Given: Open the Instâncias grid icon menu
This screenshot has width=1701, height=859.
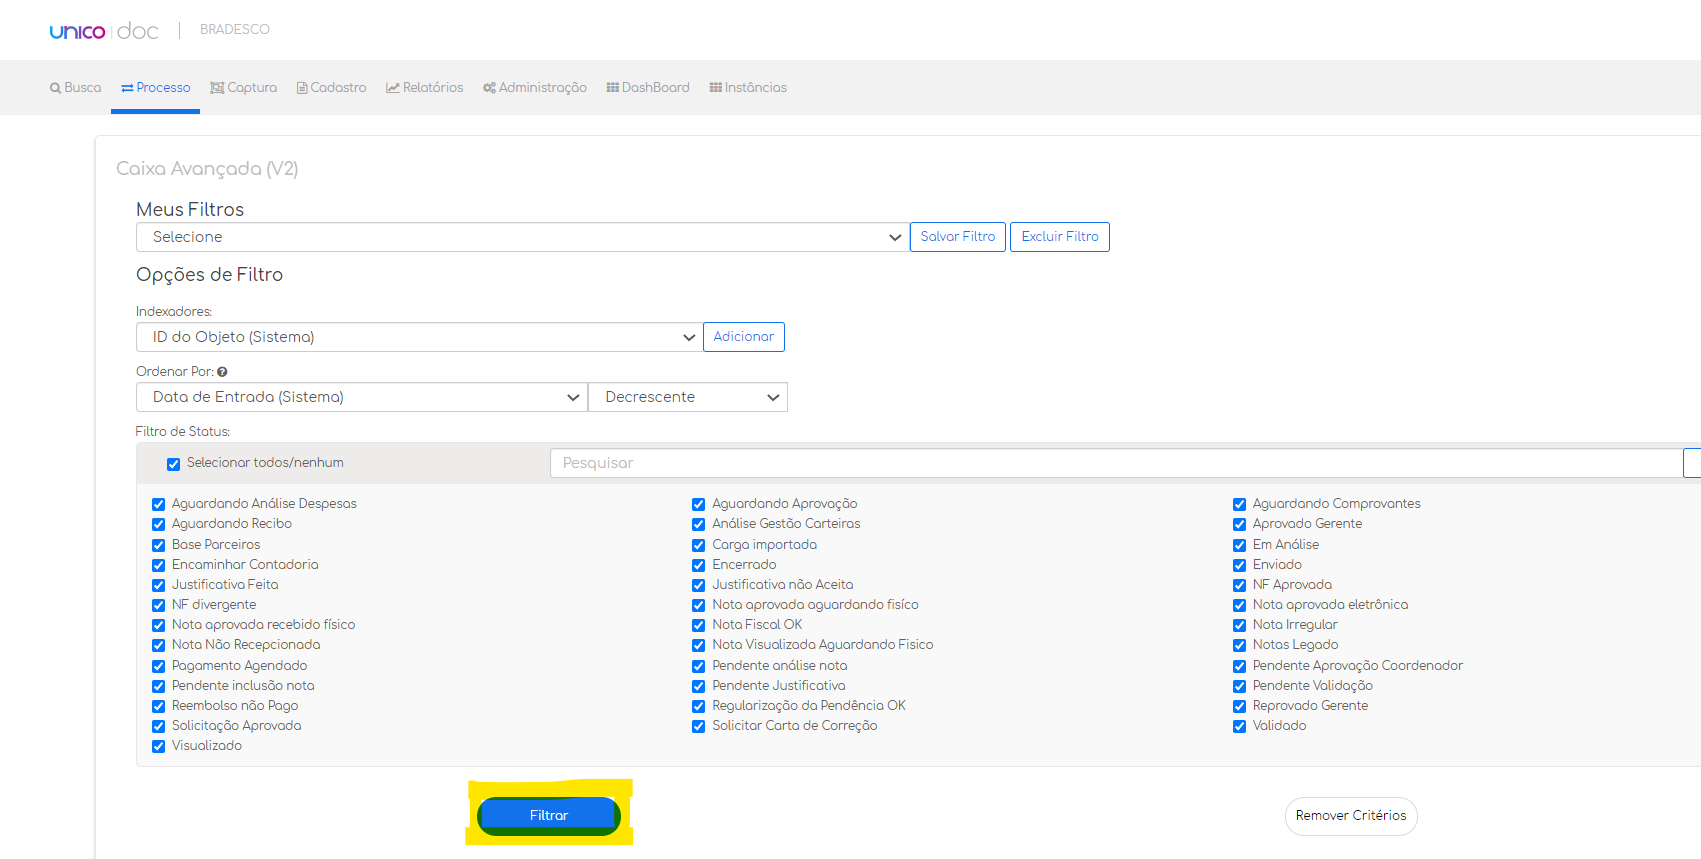Looking at the screenshot, I should pyautogui.click(x=715, y=88).
